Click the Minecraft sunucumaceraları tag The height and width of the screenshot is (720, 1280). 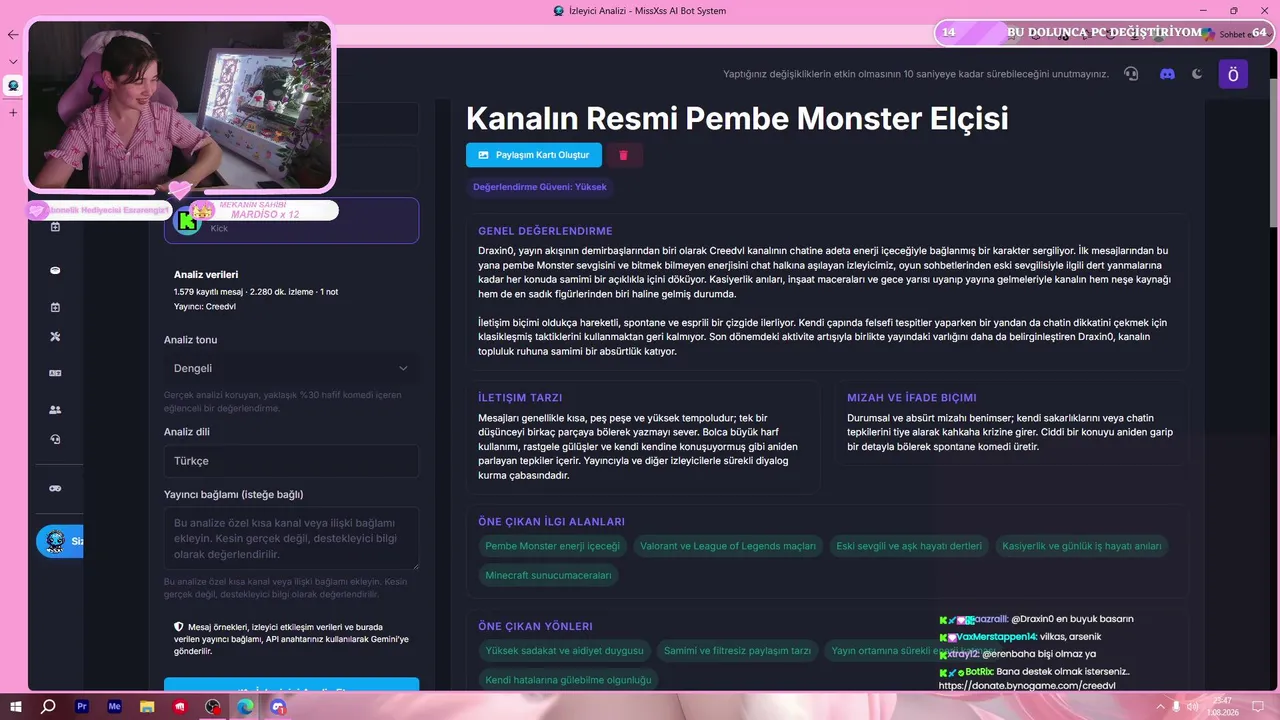point(548,575)
